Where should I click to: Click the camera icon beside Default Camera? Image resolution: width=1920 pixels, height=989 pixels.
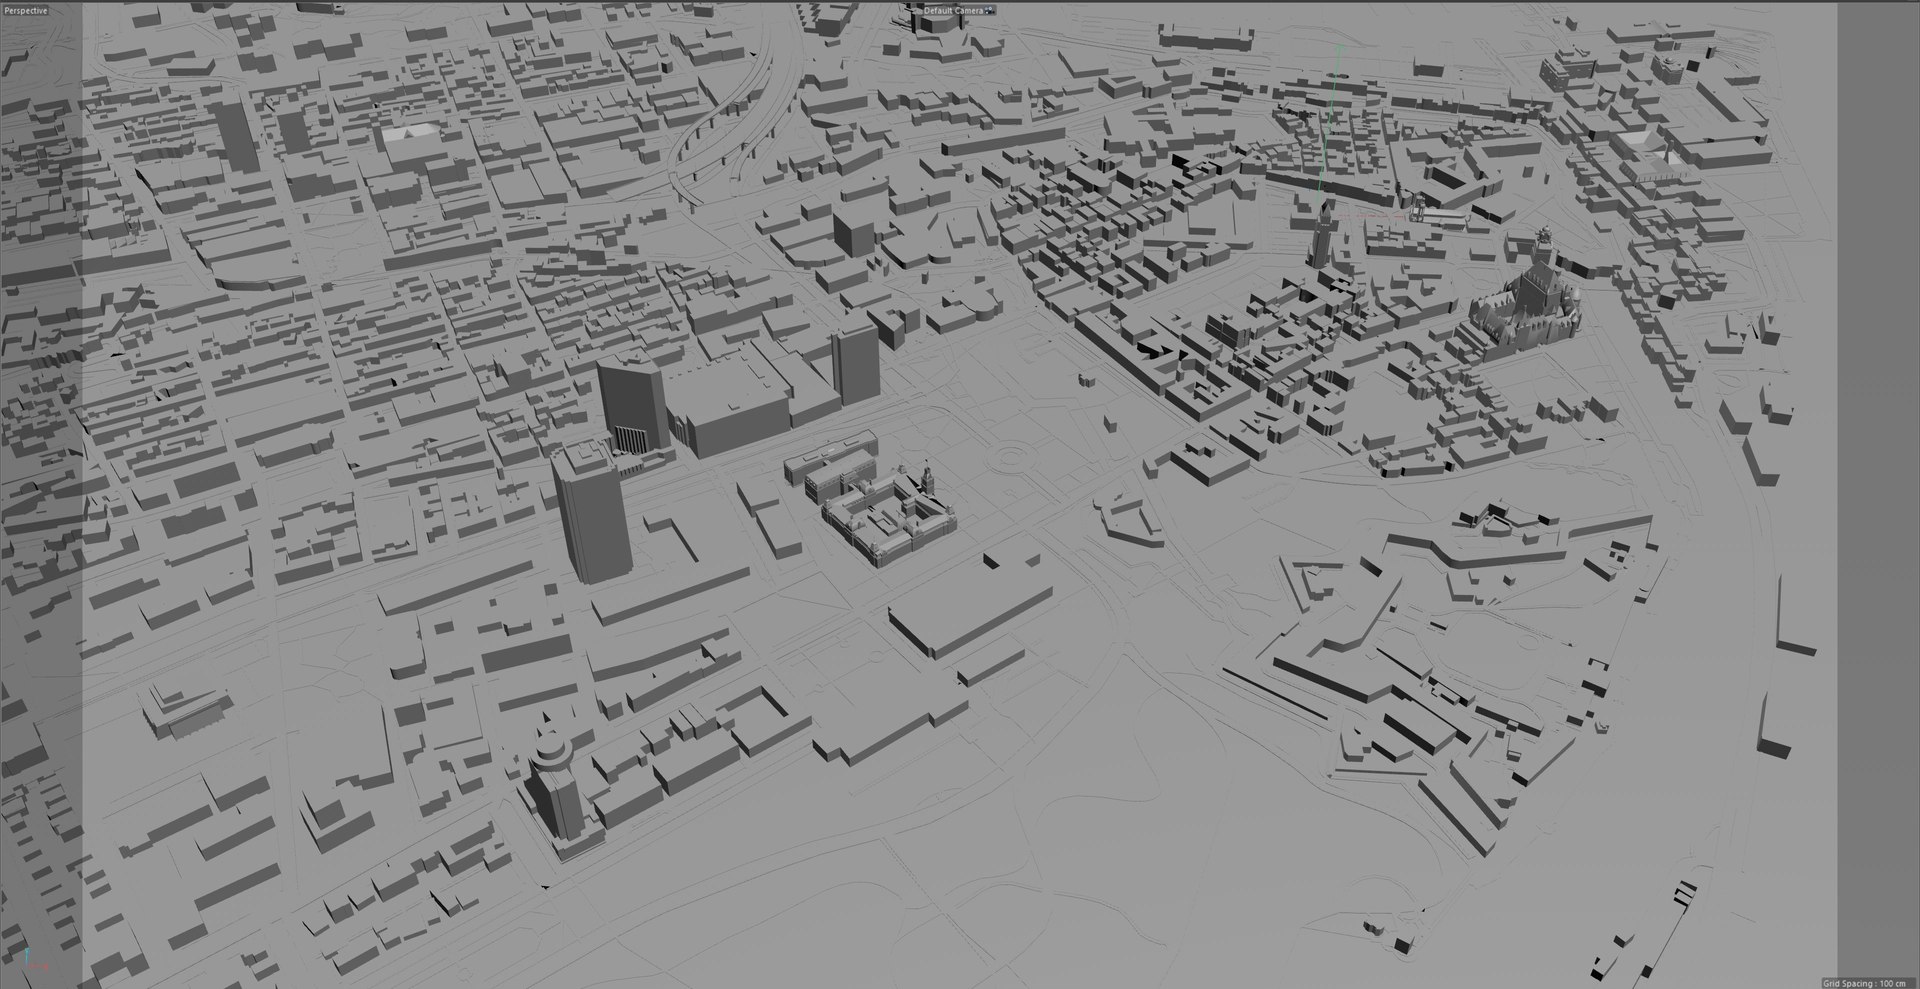[x=990, y=10]
